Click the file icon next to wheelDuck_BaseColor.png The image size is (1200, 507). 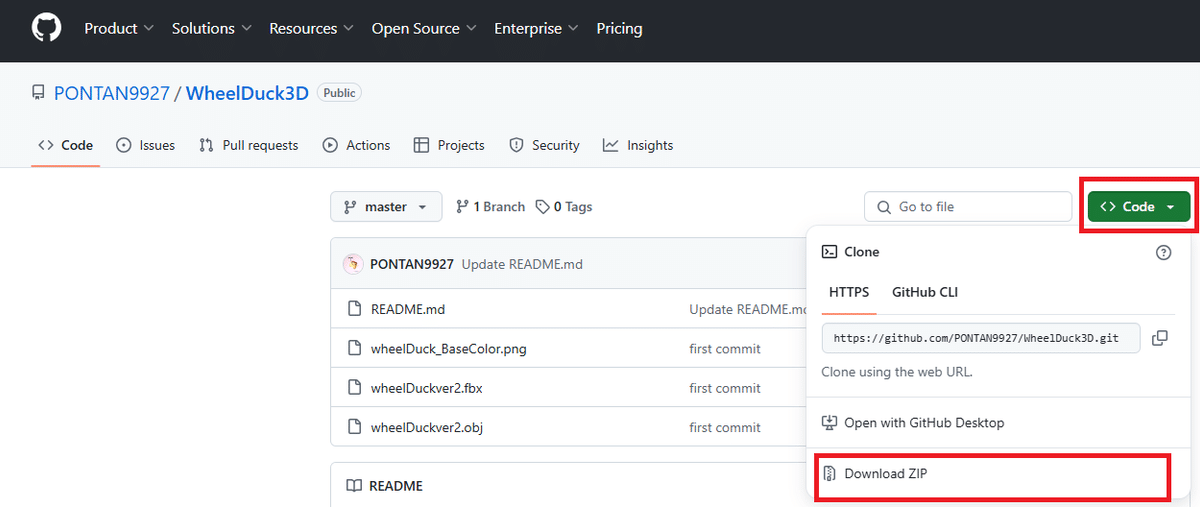(x=353, y=349)
